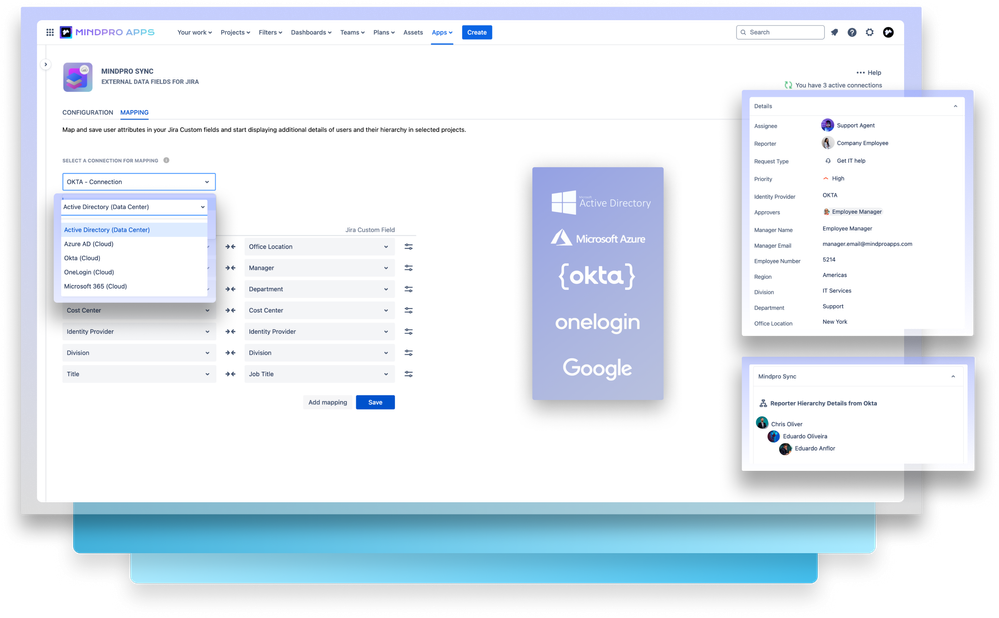Screen dimensions: 999x618
Task: Open the Division attribute dropdown on left
Action: (139, 353)
